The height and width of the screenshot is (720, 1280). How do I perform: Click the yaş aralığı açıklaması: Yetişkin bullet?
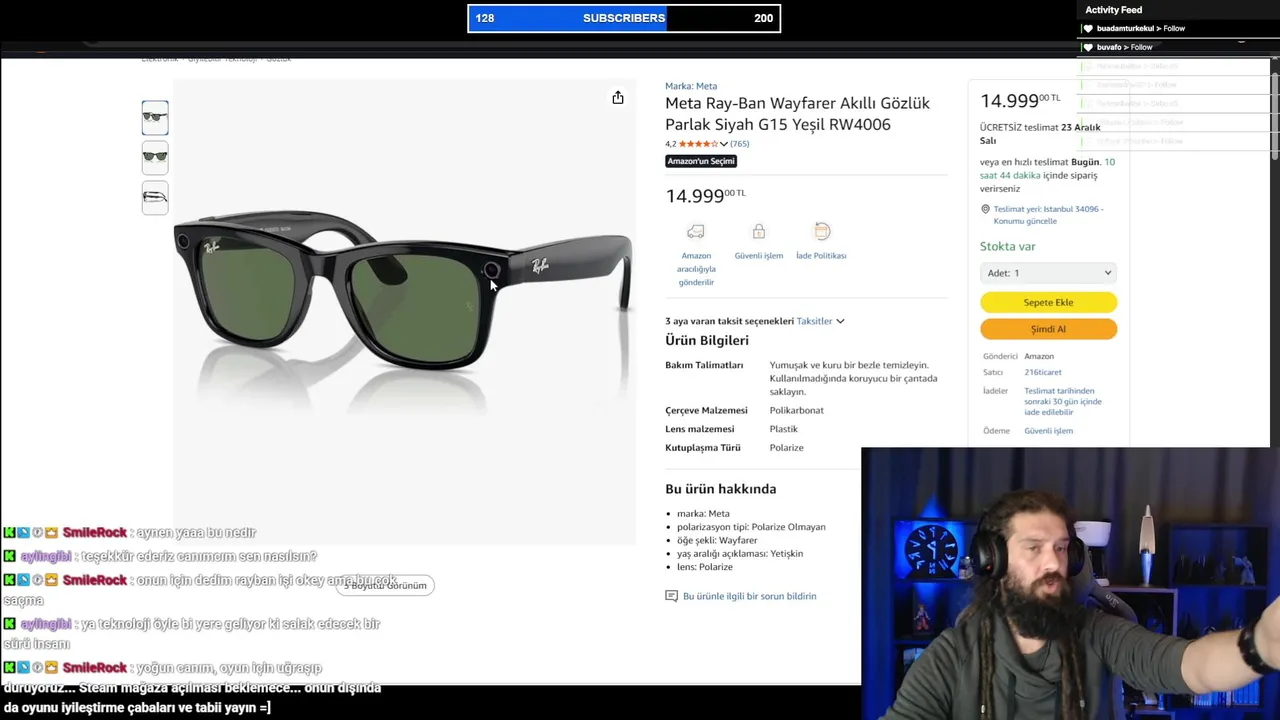coord(740,553)
